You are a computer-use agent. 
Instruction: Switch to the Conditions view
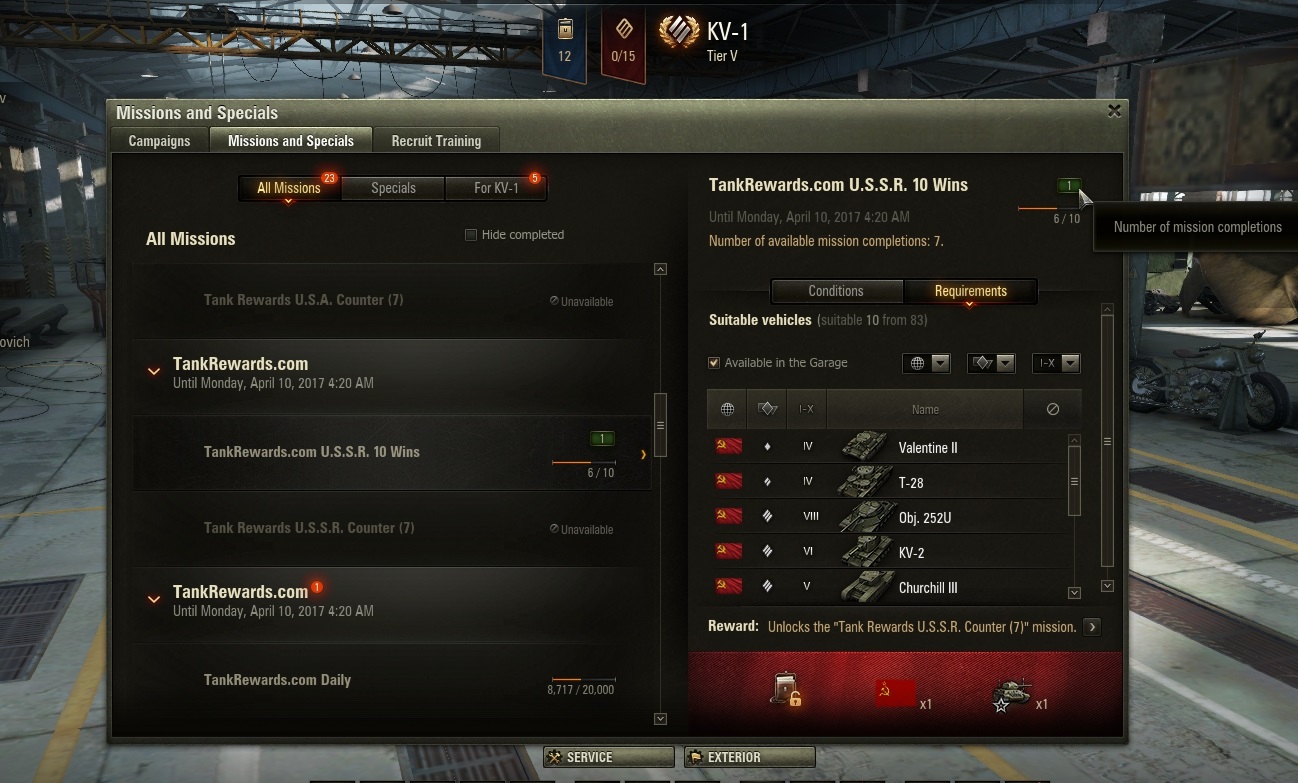click(x=836, y=291)
